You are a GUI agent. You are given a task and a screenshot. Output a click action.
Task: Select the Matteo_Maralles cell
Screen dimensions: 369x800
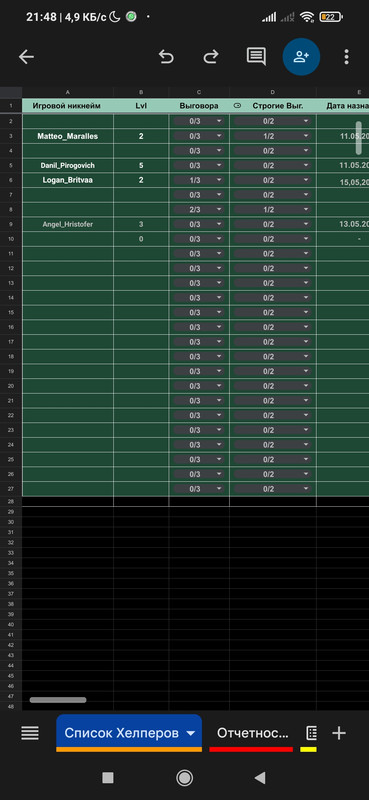click(x=68, y=136)
